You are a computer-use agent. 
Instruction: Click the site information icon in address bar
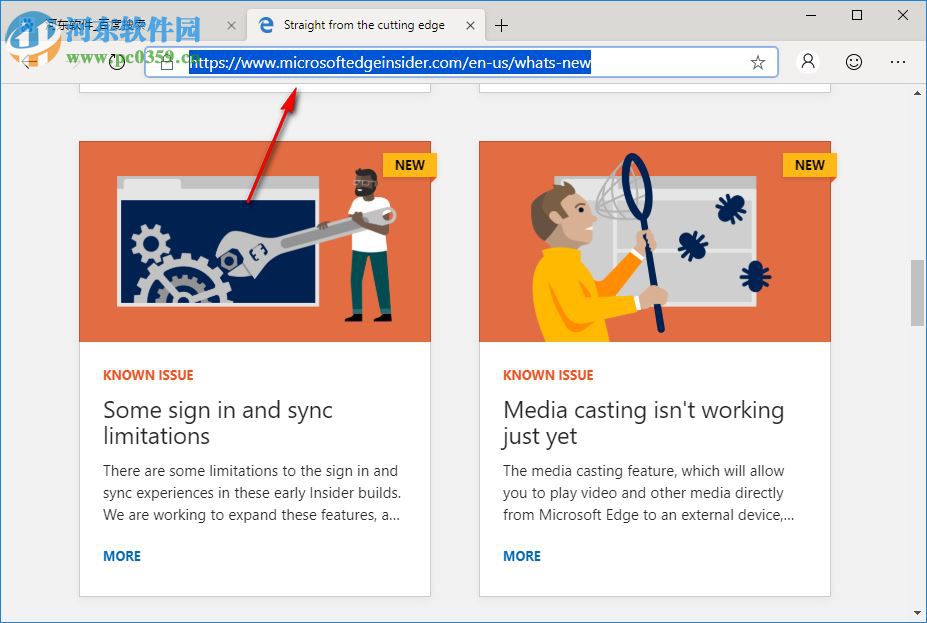(166, 62)
